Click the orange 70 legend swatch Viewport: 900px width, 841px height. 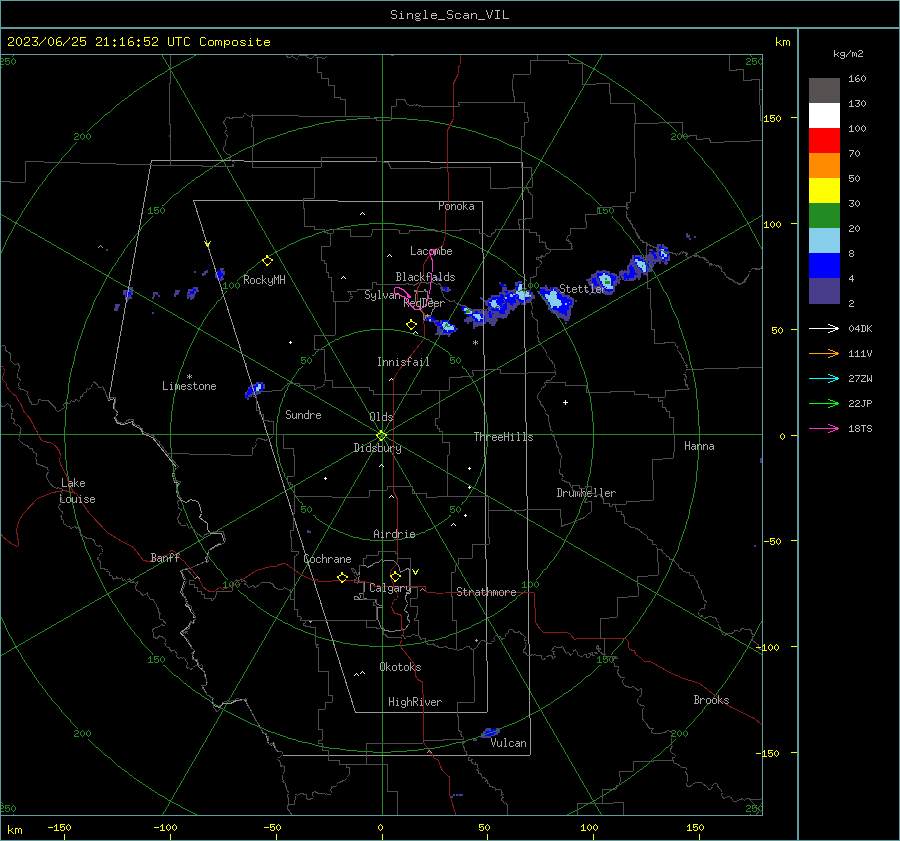click(x=824, y=166)
